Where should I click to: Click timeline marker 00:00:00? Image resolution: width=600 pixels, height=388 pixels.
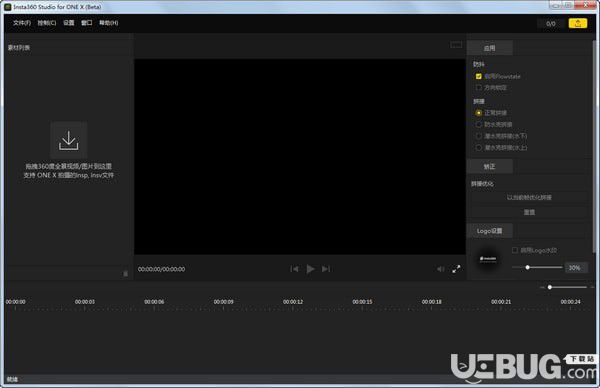click(x=15, y=302)
